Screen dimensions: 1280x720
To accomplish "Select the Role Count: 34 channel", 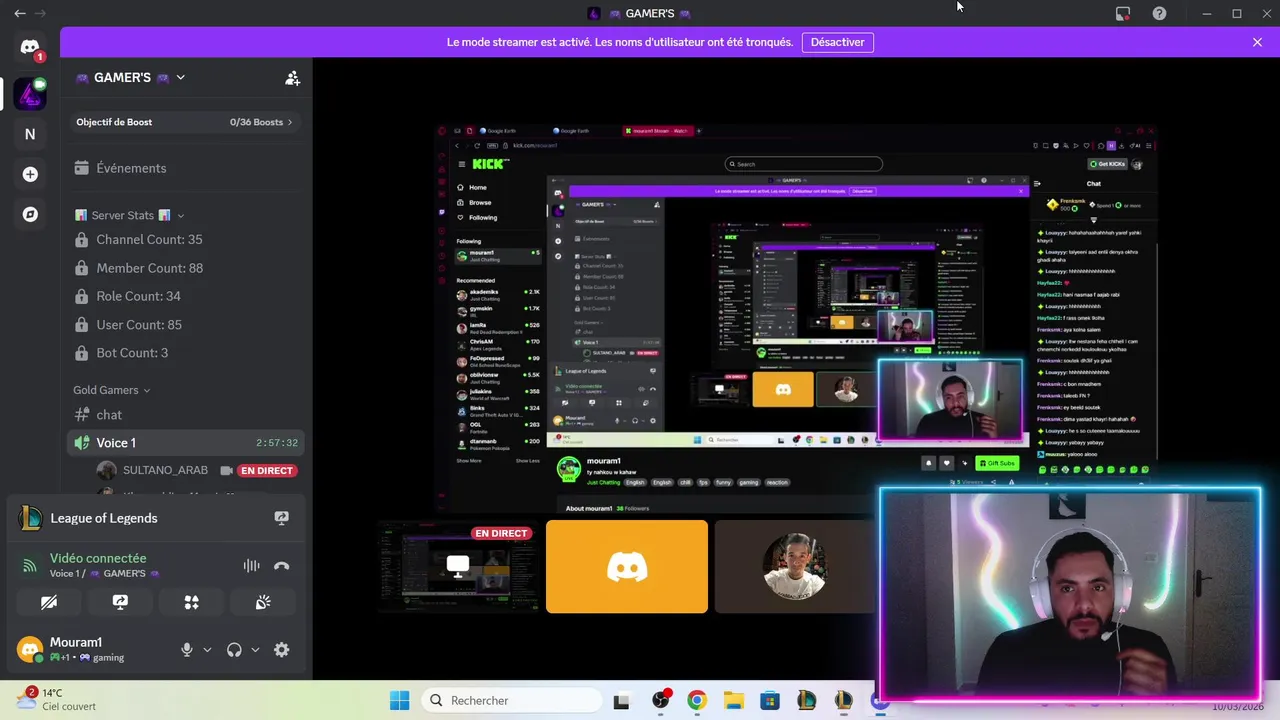I will (x=186, y=296).
